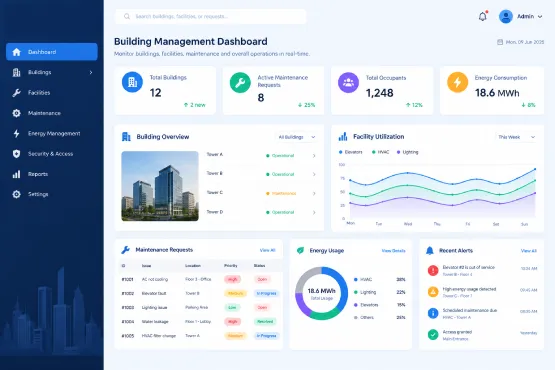Viewport: 555px width, 370px height.
Task: Click Elevator #2 out of service alert text
Action: [x=469, y=267]
